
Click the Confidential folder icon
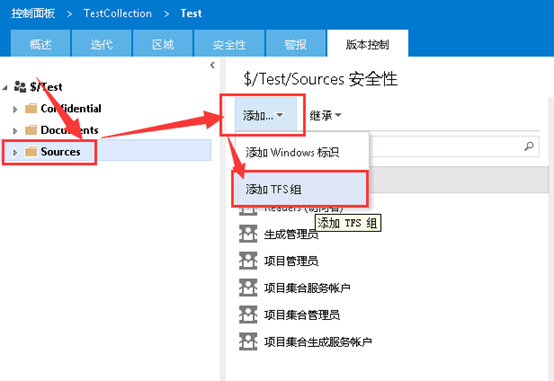(x=31, y=108)
